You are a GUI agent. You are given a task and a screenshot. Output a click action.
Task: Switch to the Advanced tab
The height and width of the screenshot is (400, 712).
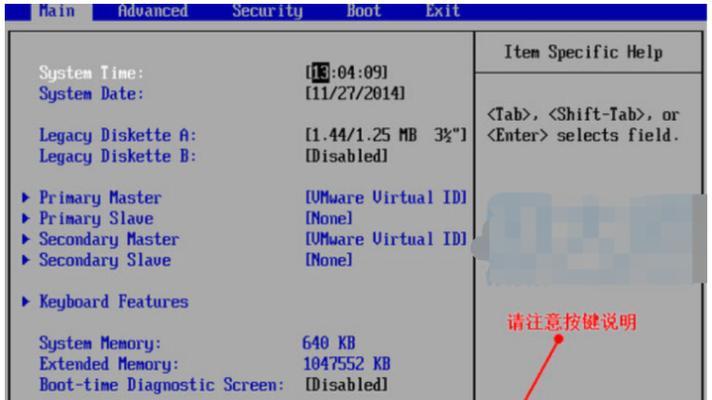[153, 11]
